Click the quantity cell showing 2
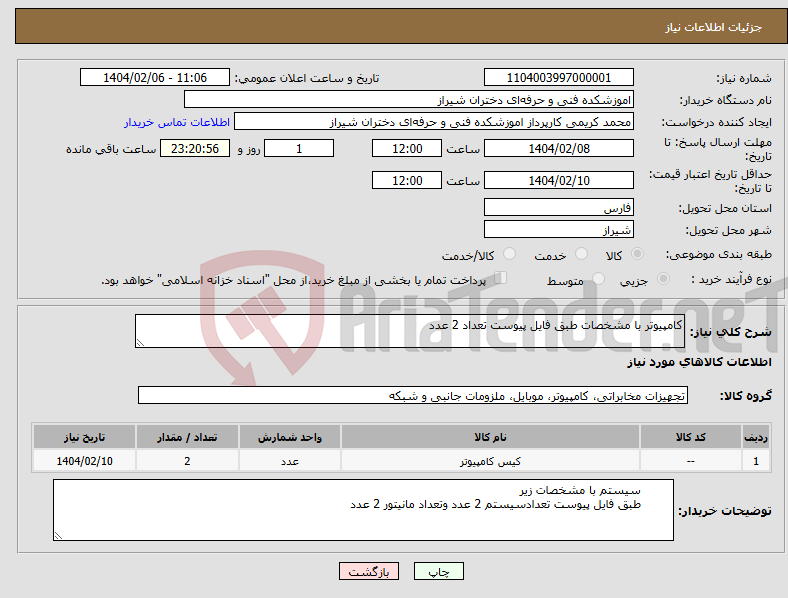The height and width of the screenshot is (598, 788). click(x=187, y=461)
